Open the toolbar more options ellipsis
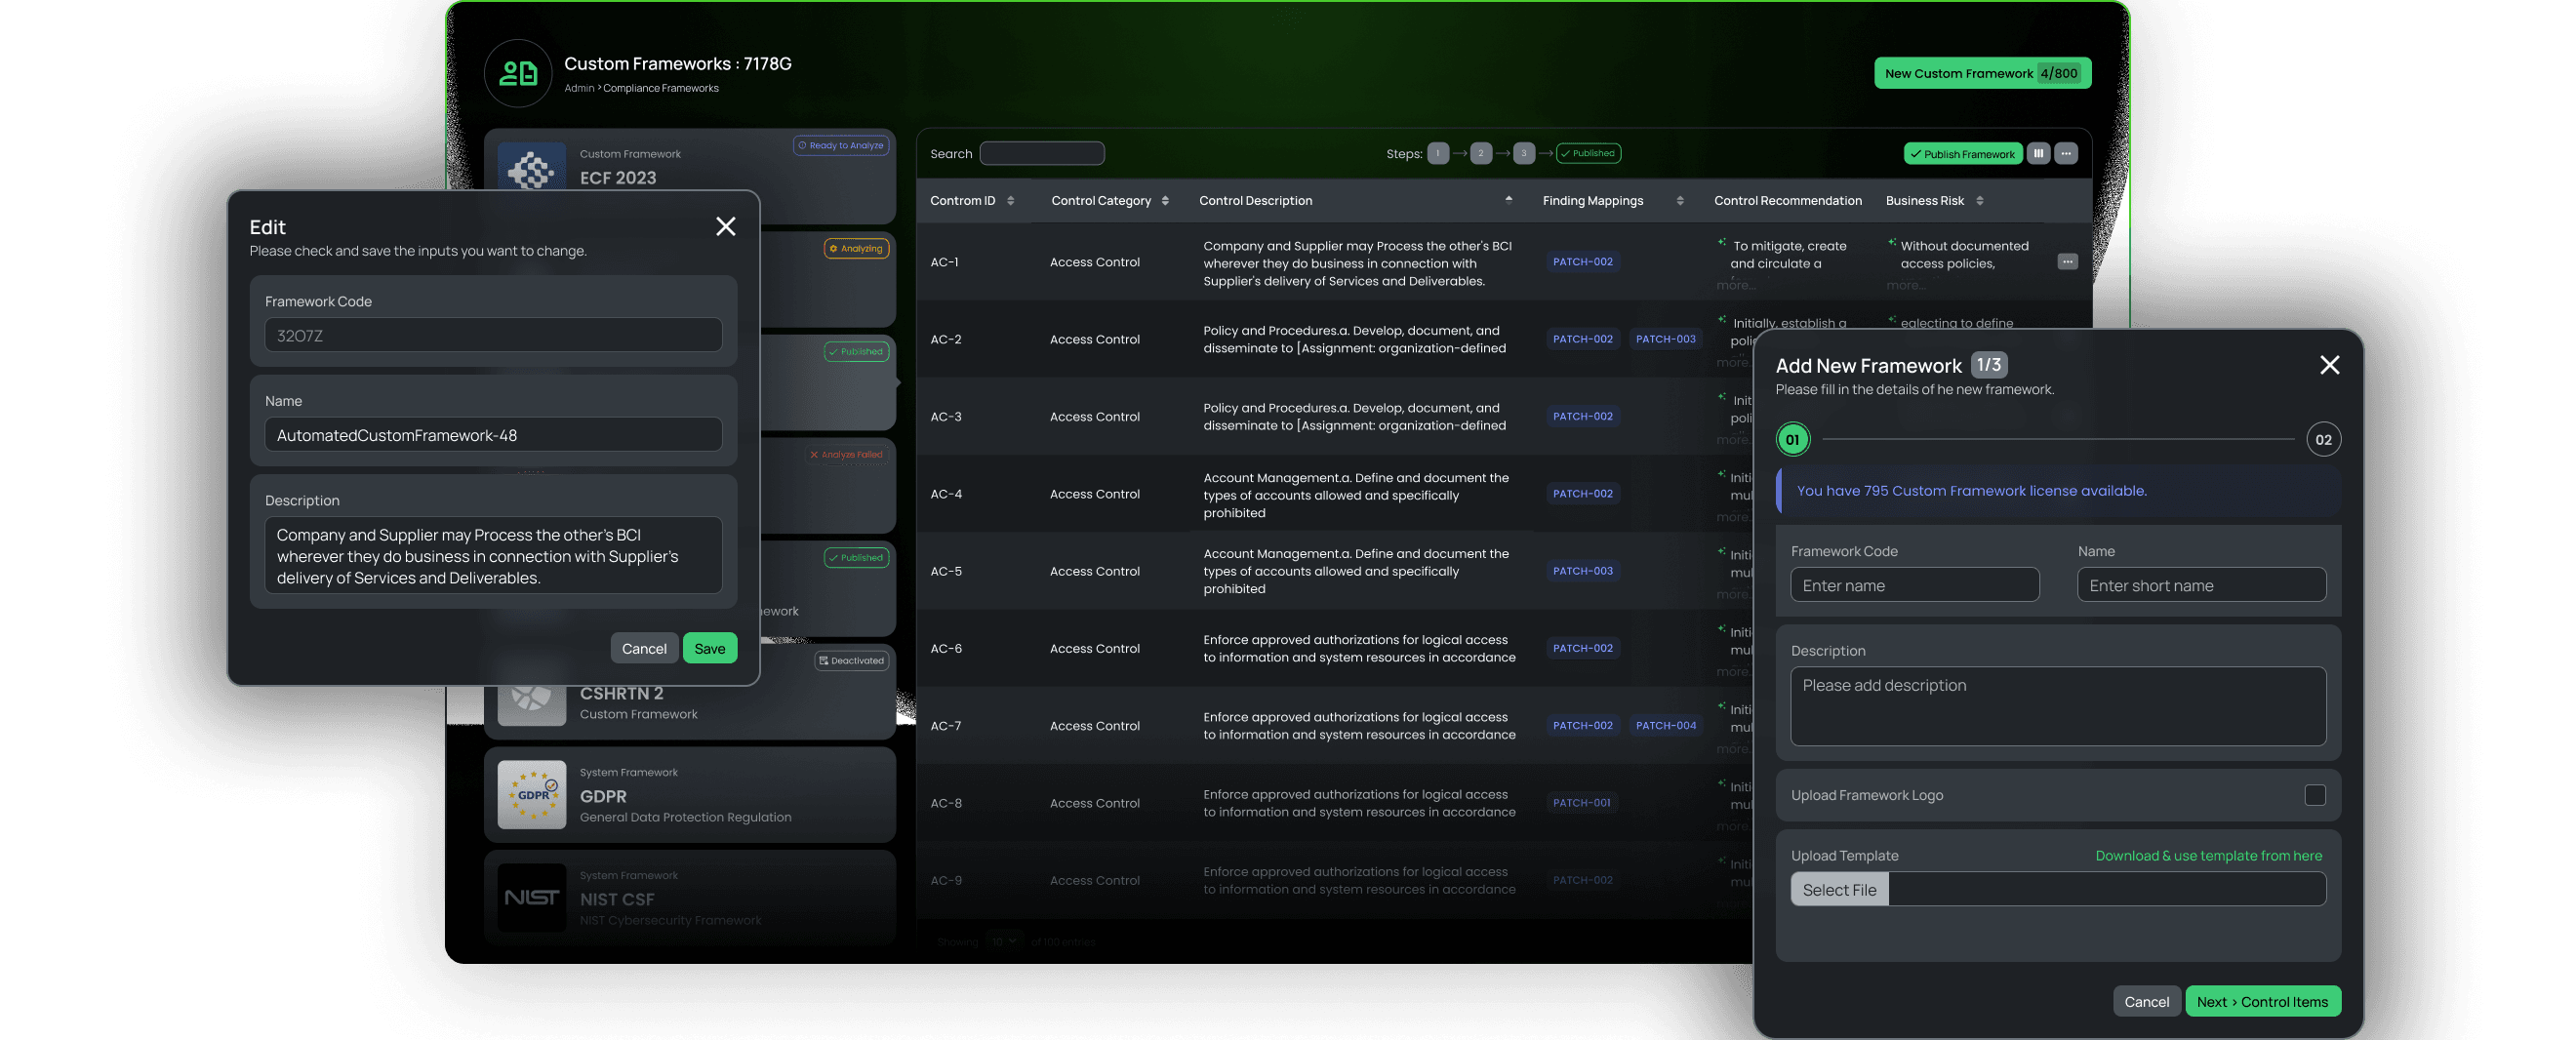The width and height of the screenshot is (2576, 1040). coord(2066,153)
